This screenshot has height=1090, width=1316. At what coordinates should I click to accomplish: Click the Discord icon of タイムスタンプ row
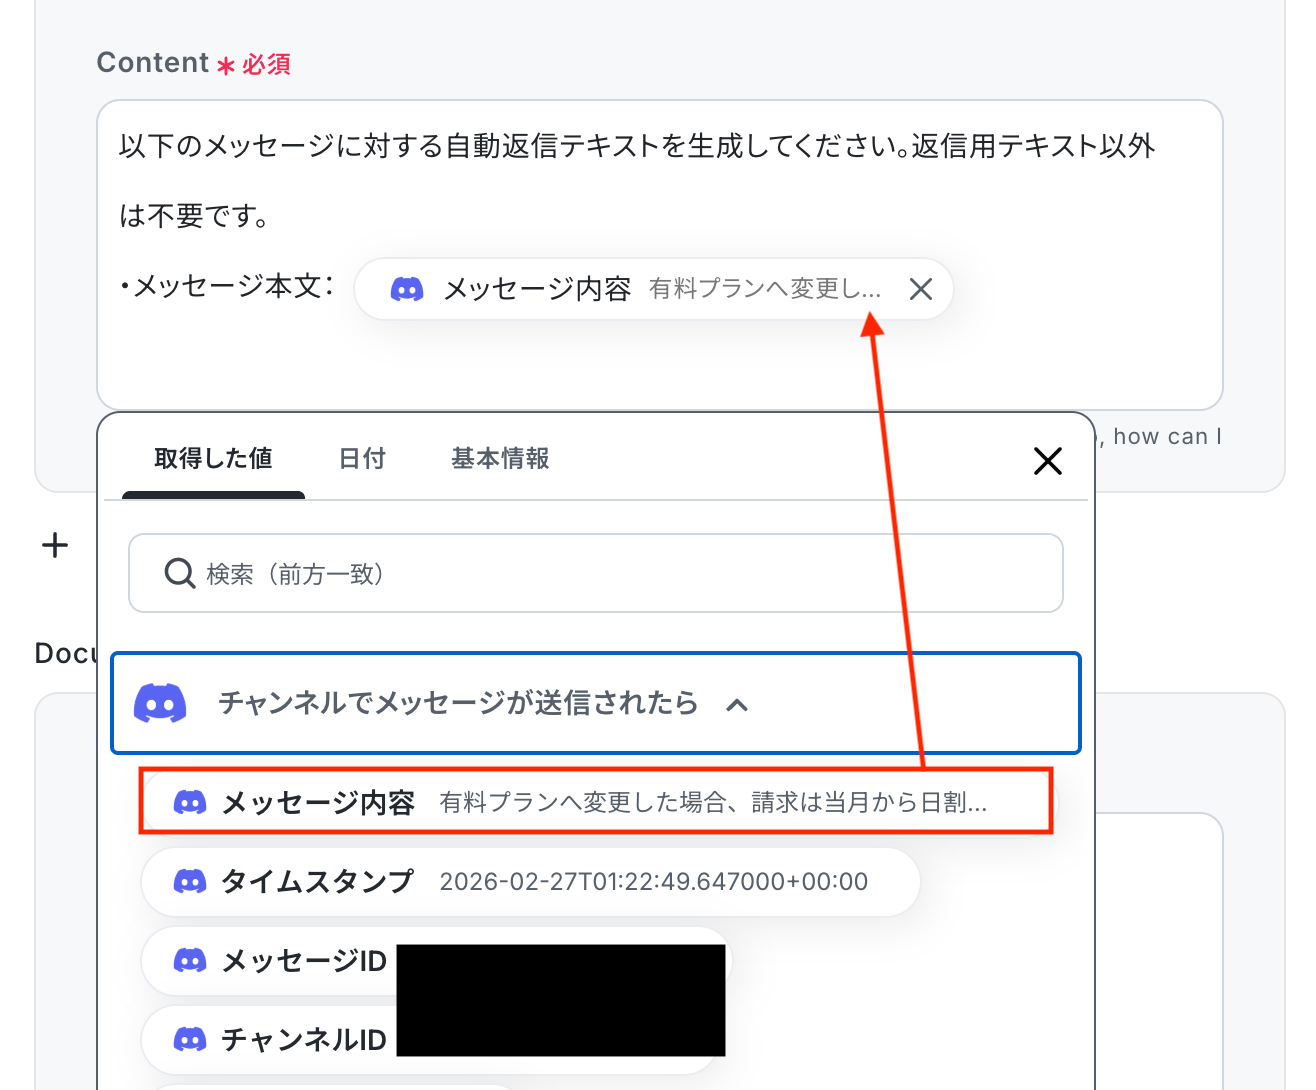tap(190, 881)
